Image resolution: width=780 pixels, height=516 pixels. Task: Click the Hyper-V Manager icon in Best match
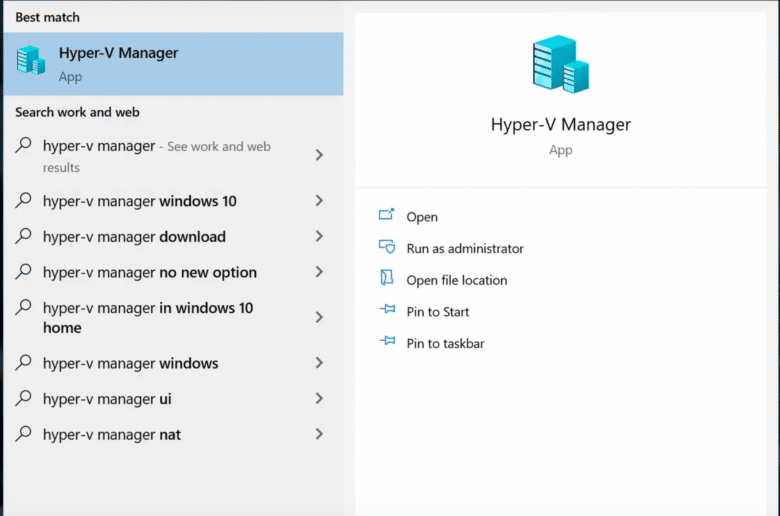tap(31, 60)
